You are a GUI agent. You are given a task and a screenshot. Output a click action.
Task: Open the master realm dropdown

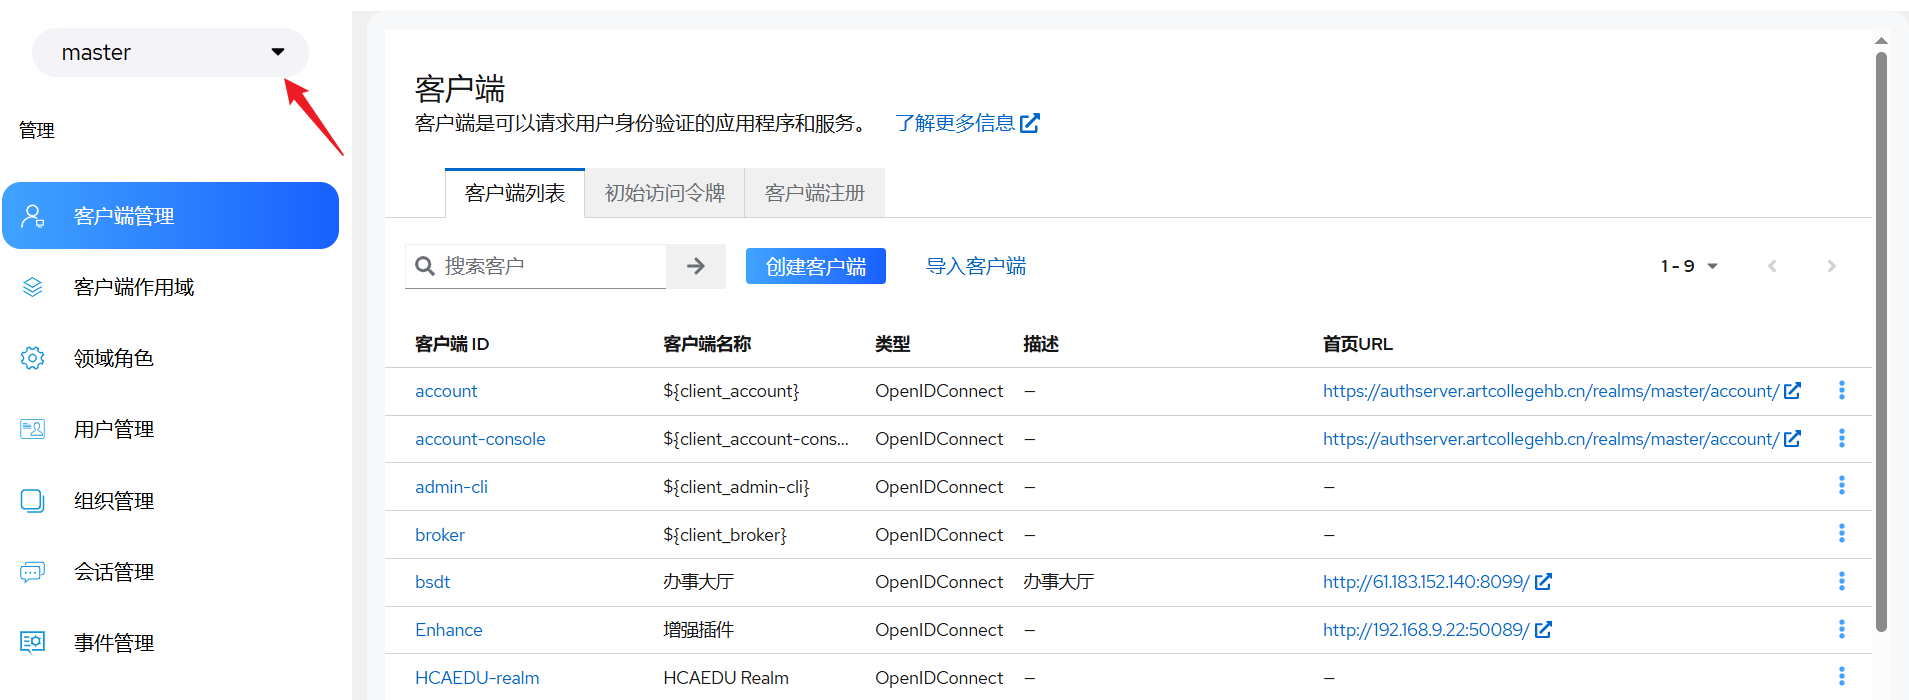(170, 53)
